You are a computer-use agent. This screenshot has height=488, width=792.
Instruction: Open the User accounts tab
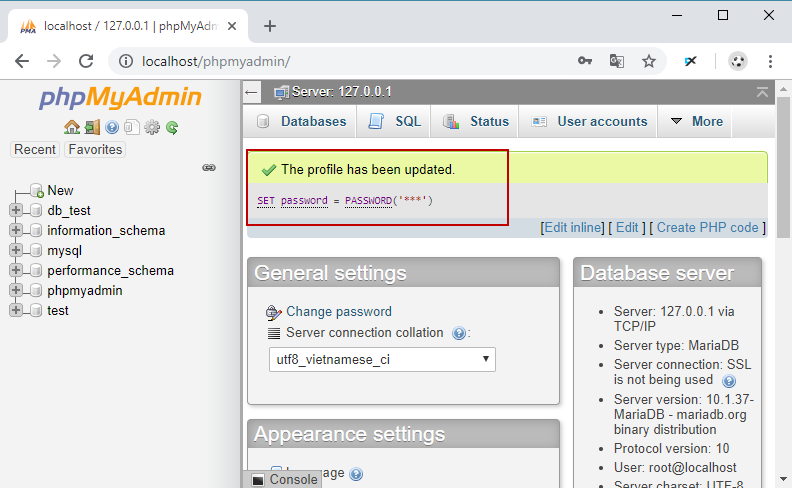588,121
